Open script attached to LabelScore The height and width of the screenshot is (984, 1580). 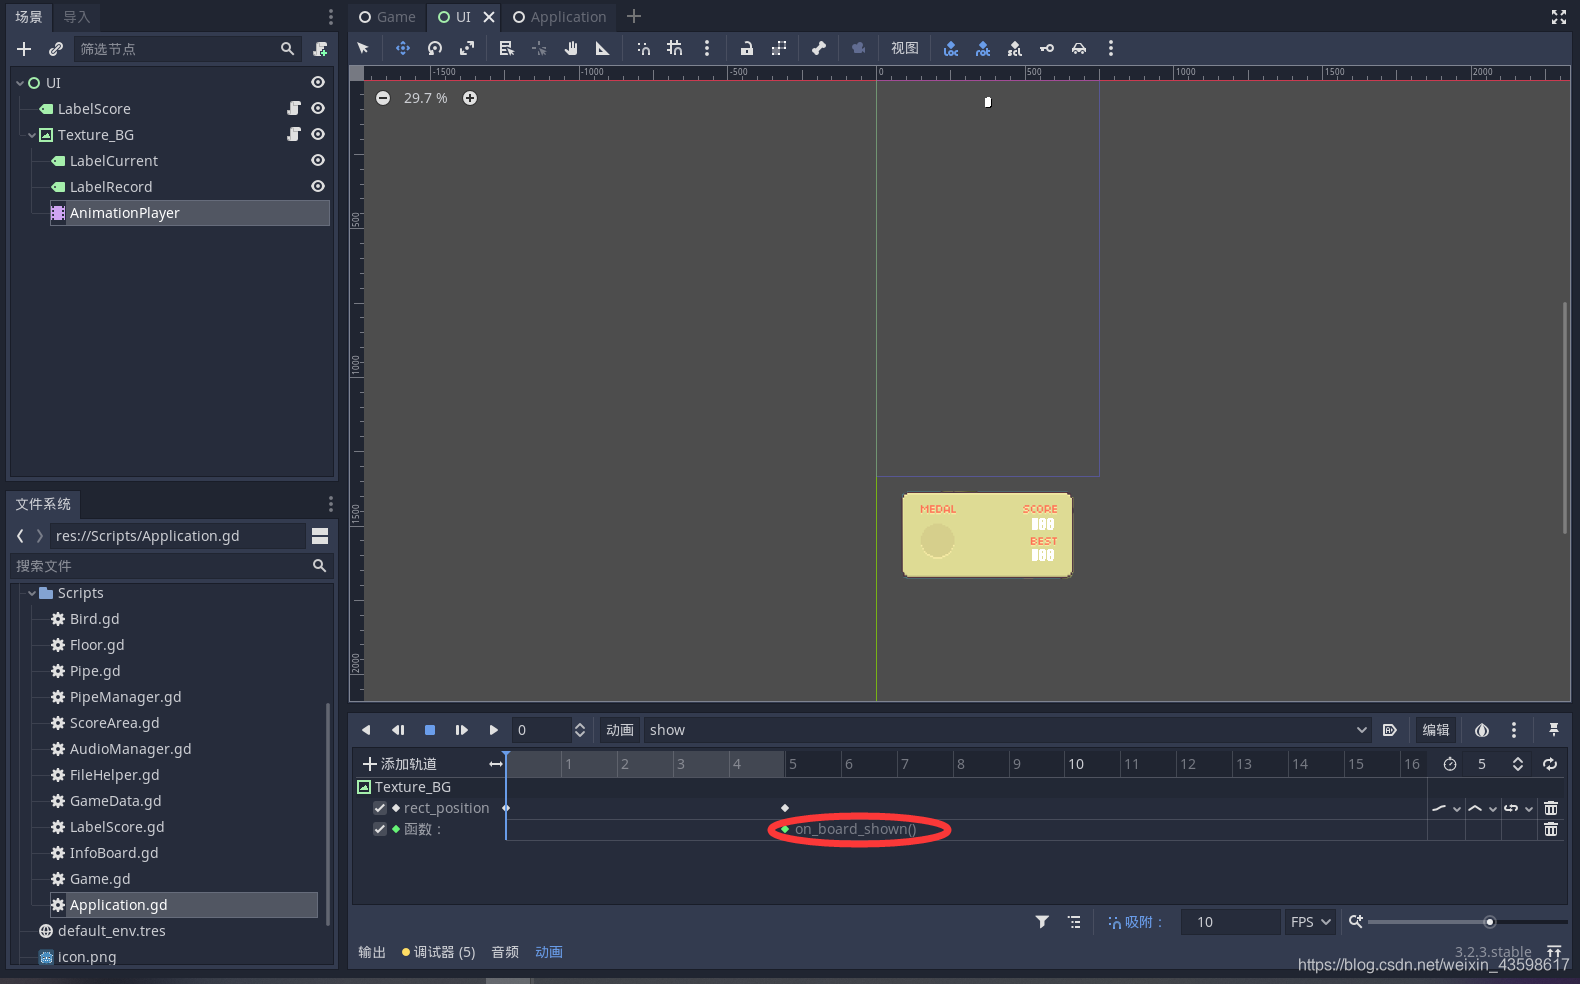[294, 108]
